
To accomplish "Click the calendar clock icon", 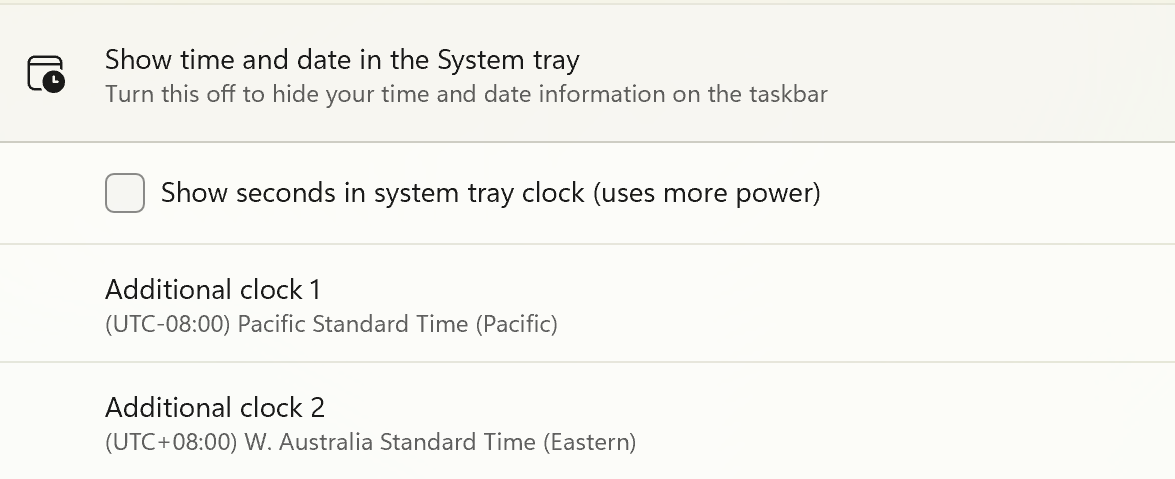I will (x=46, y=75).
